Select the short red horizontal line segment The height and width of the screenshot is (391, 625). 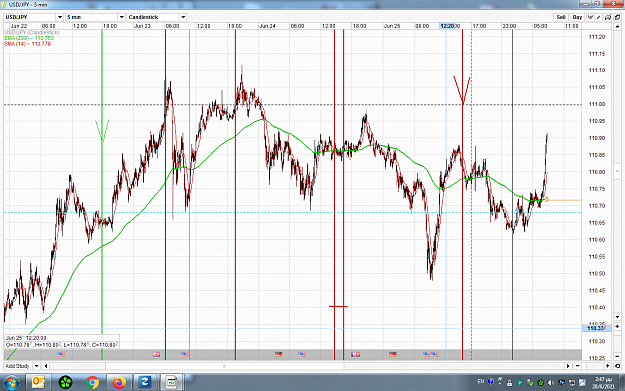pos(338,307)
